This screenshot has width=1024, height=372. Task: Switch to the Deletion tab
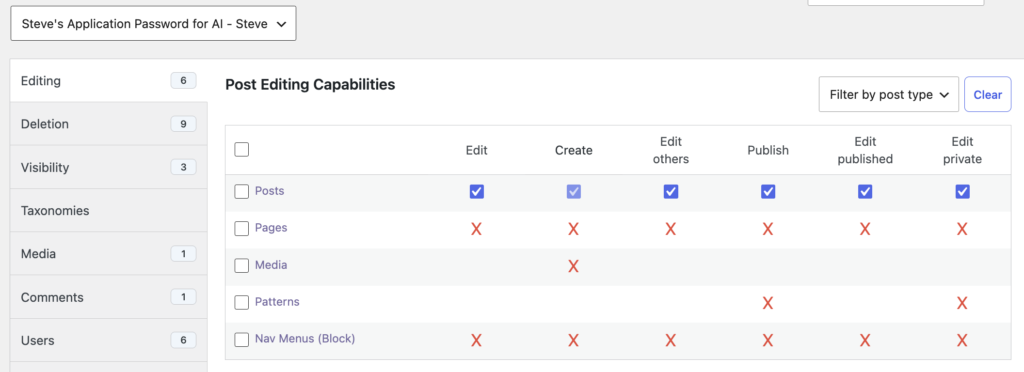coord(109,124)
